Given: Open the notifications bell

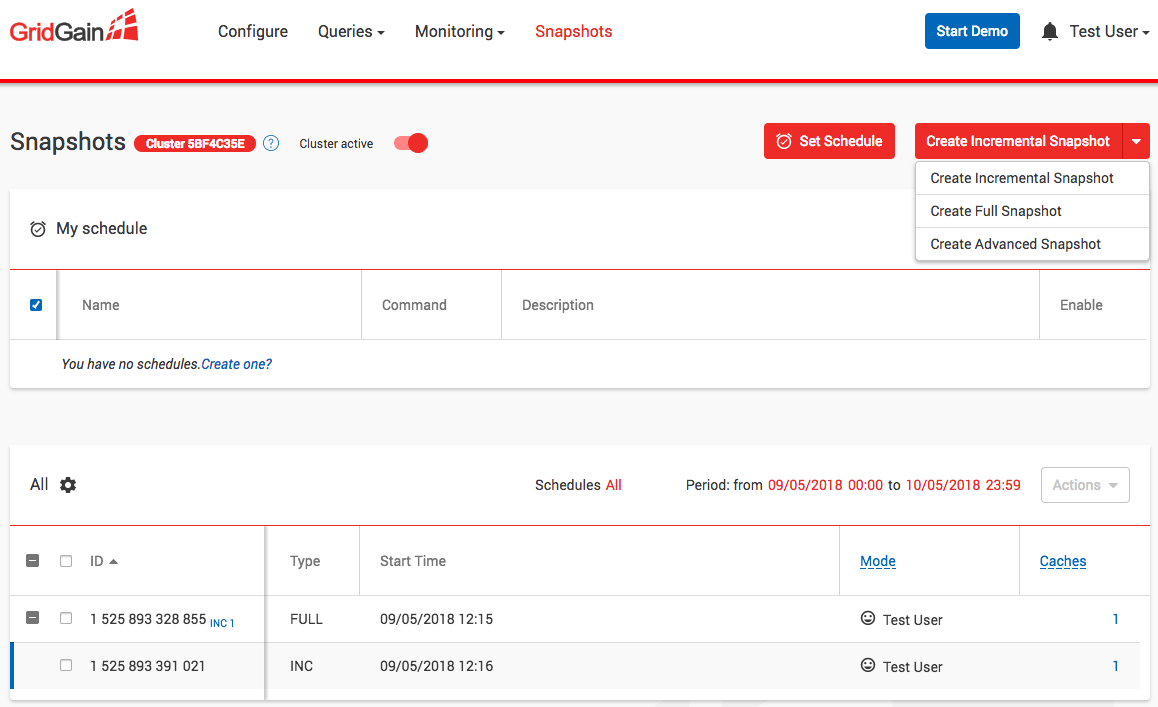Looking at the screenshot, I should (x=1049, y=32).
